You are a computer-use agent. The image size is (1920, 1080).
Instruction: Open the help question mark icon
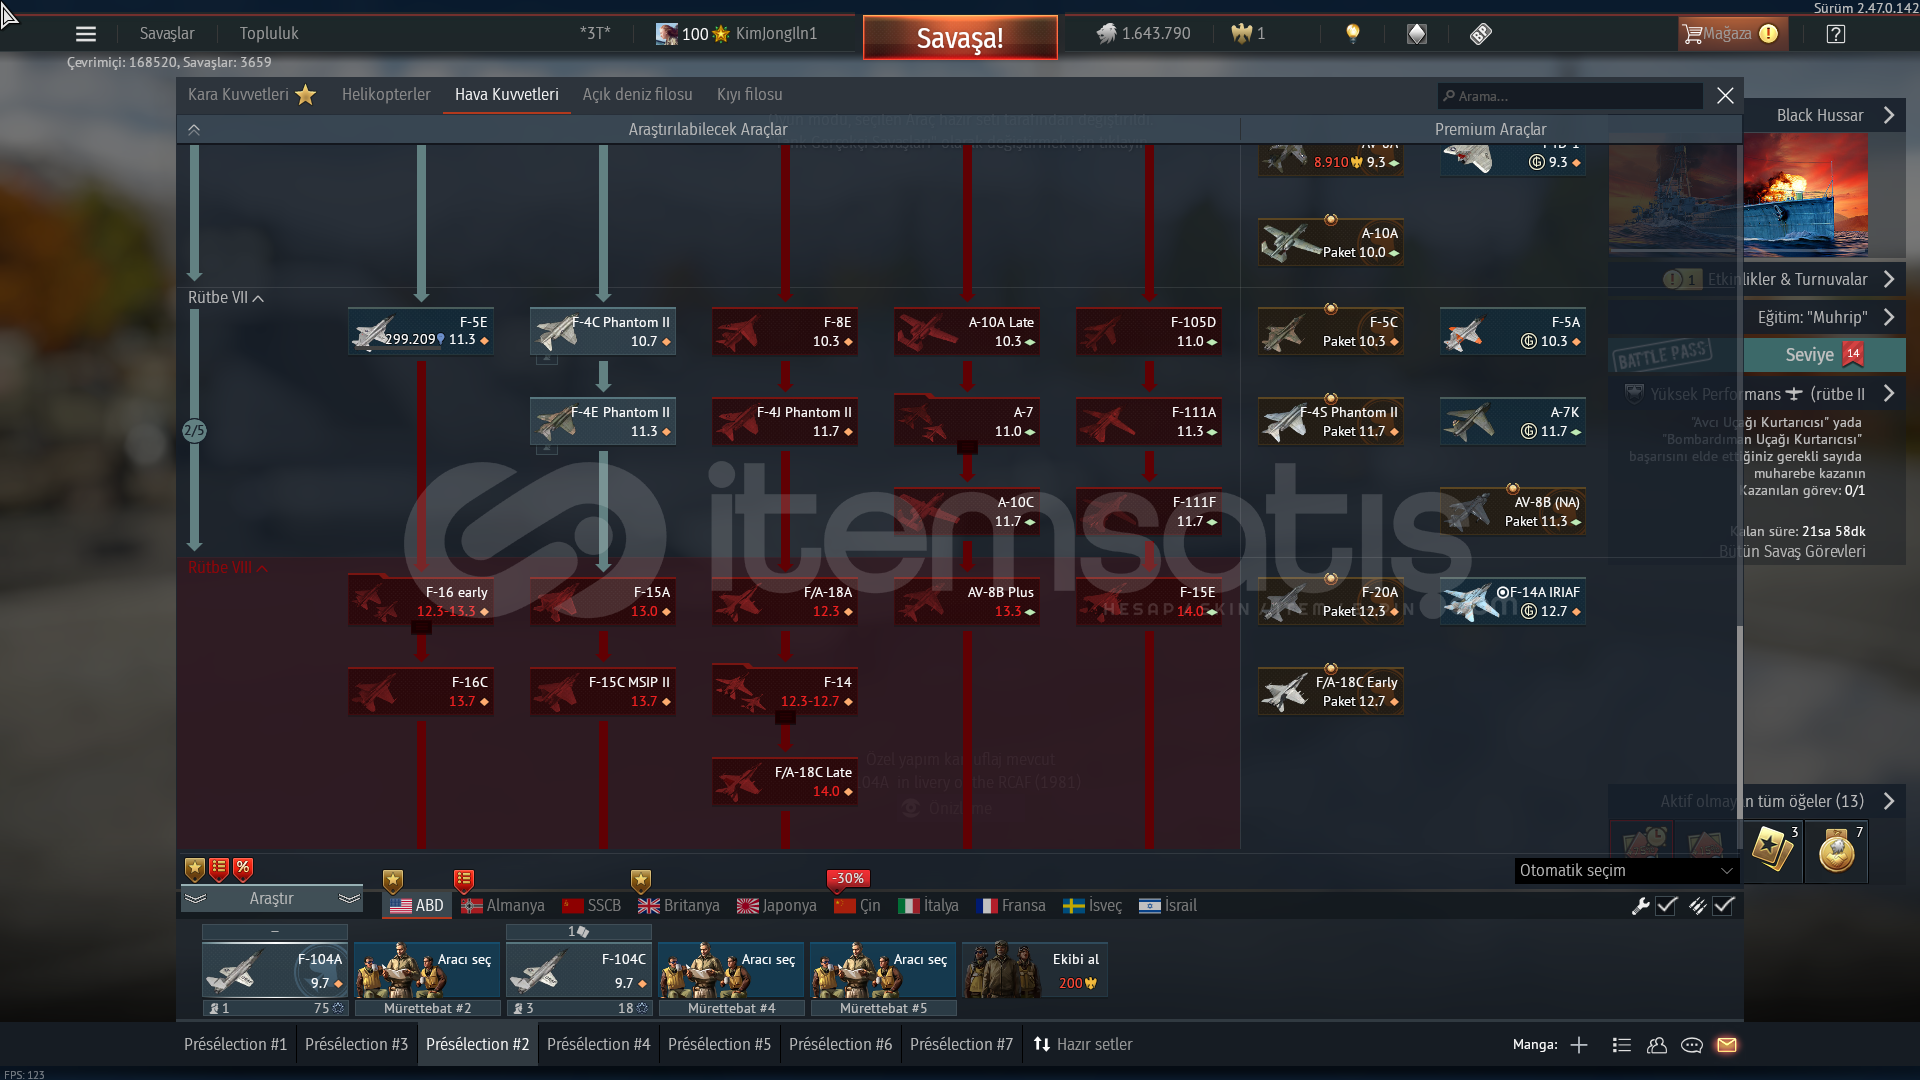click(x=1835, y=34)
